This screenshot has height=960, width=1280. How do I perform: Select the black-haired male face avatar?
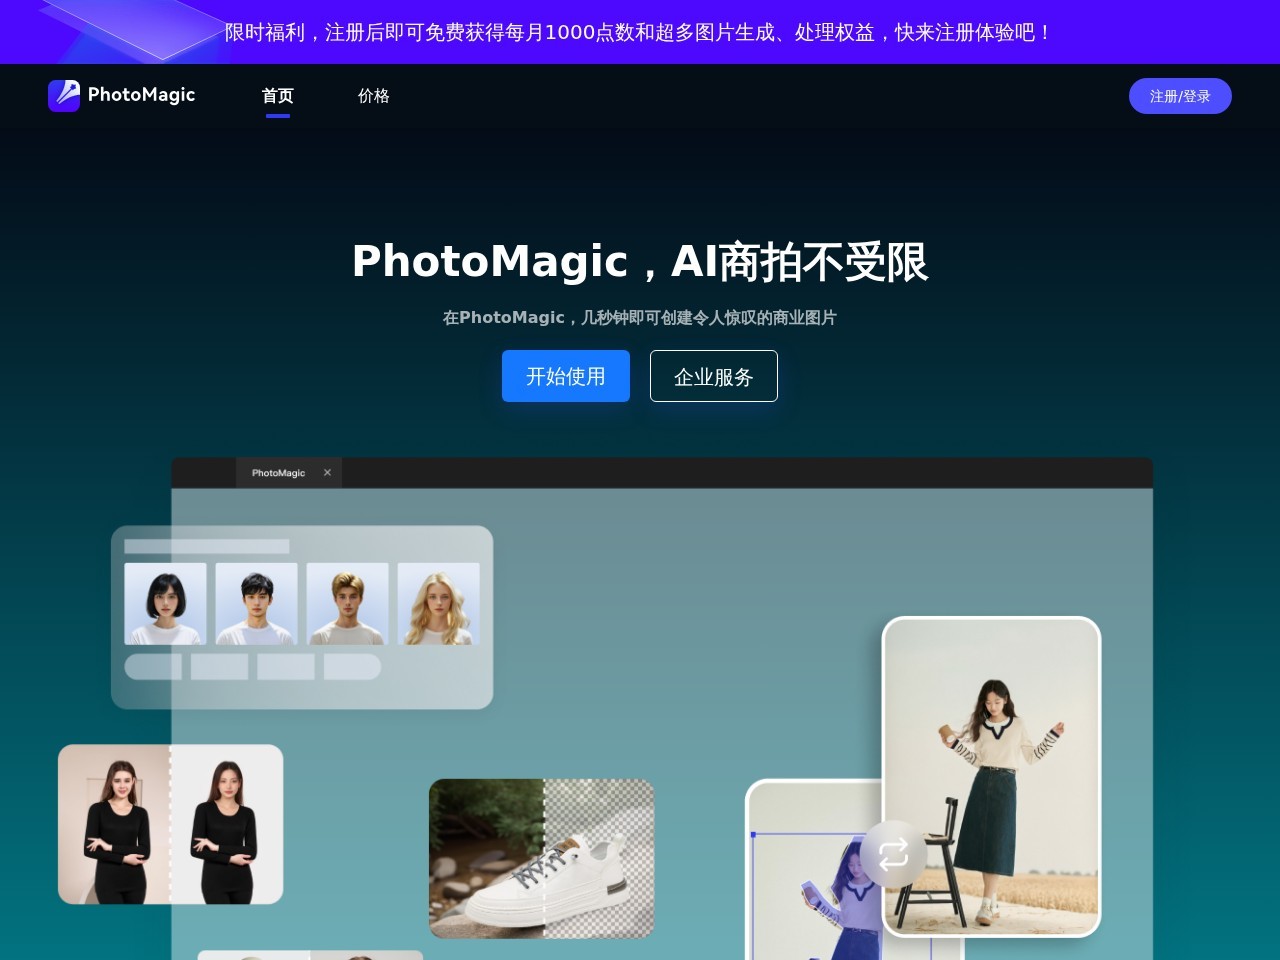pos(256,602)
